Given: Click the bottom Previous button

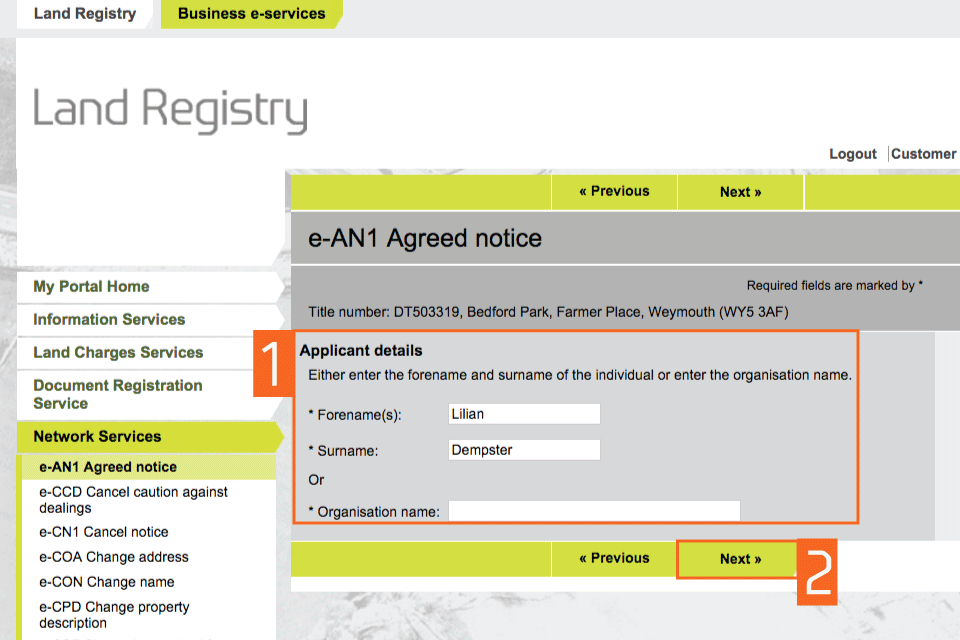Looking at the screenshot, I should tap(614, 559).
